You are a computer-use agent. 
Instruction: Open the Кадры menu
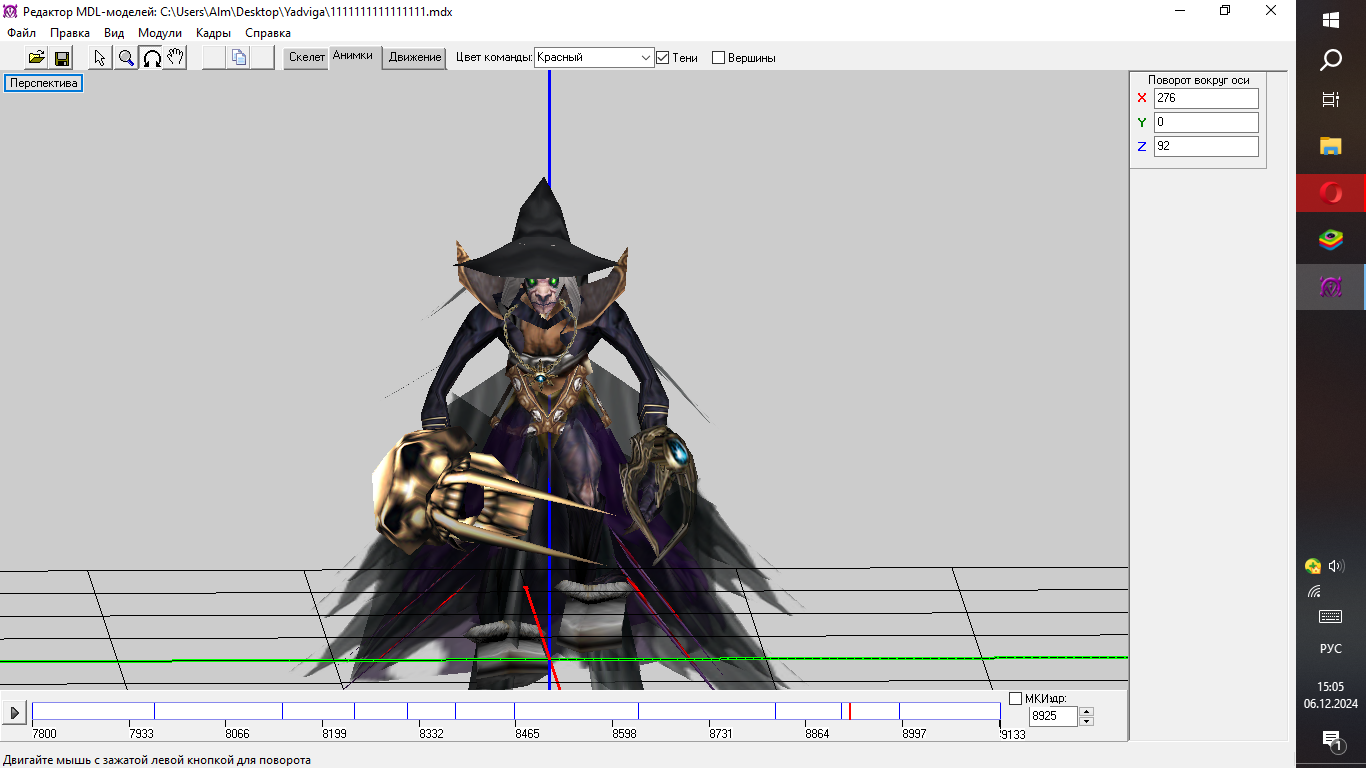tap(214, 33)
